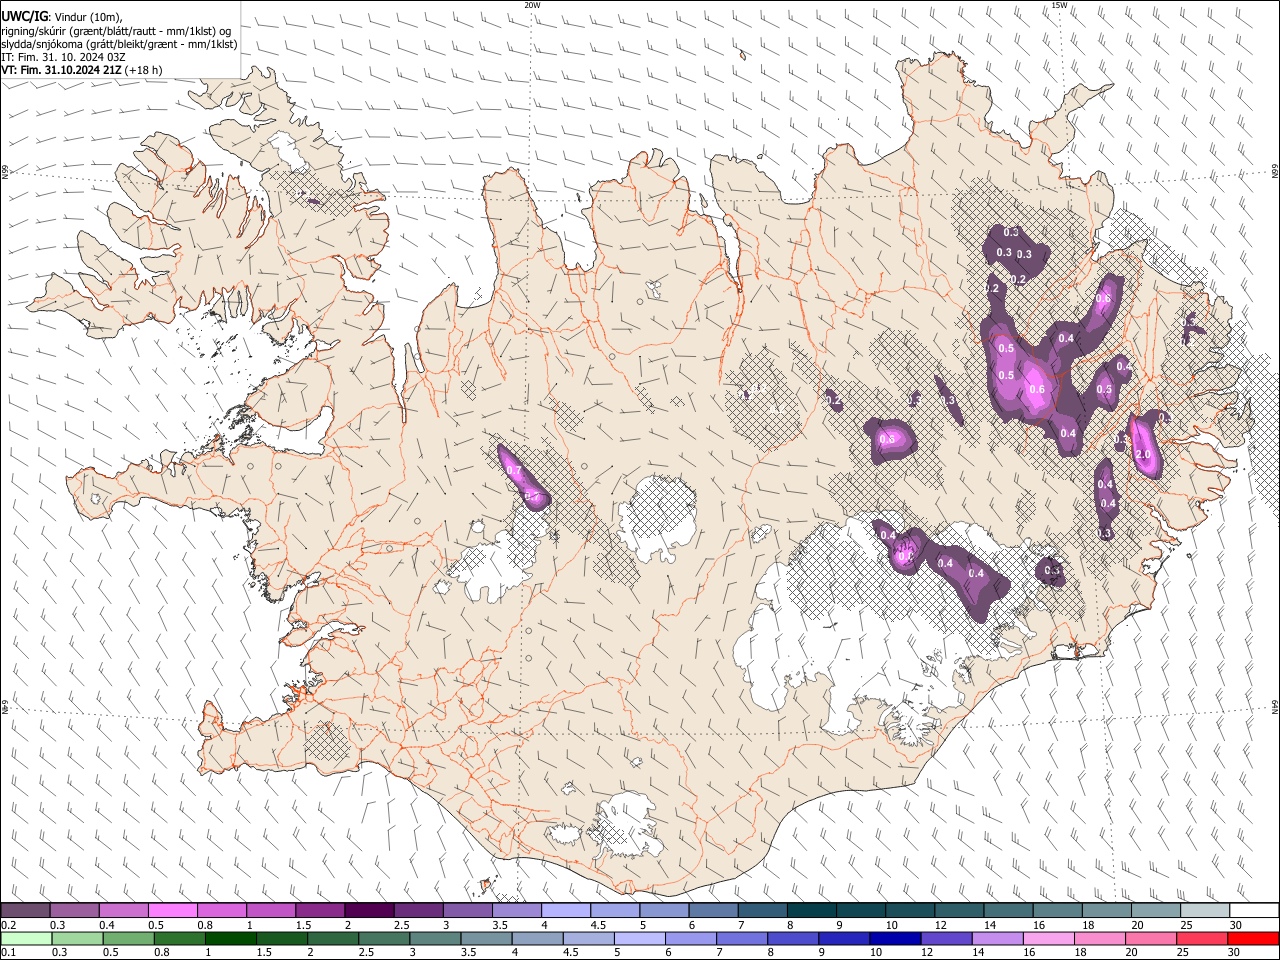Viewport: 1280px width, 960px height.
Task: Select the bright red lower-legend swatch starting at 30
Action: (x=1252, y=938)
